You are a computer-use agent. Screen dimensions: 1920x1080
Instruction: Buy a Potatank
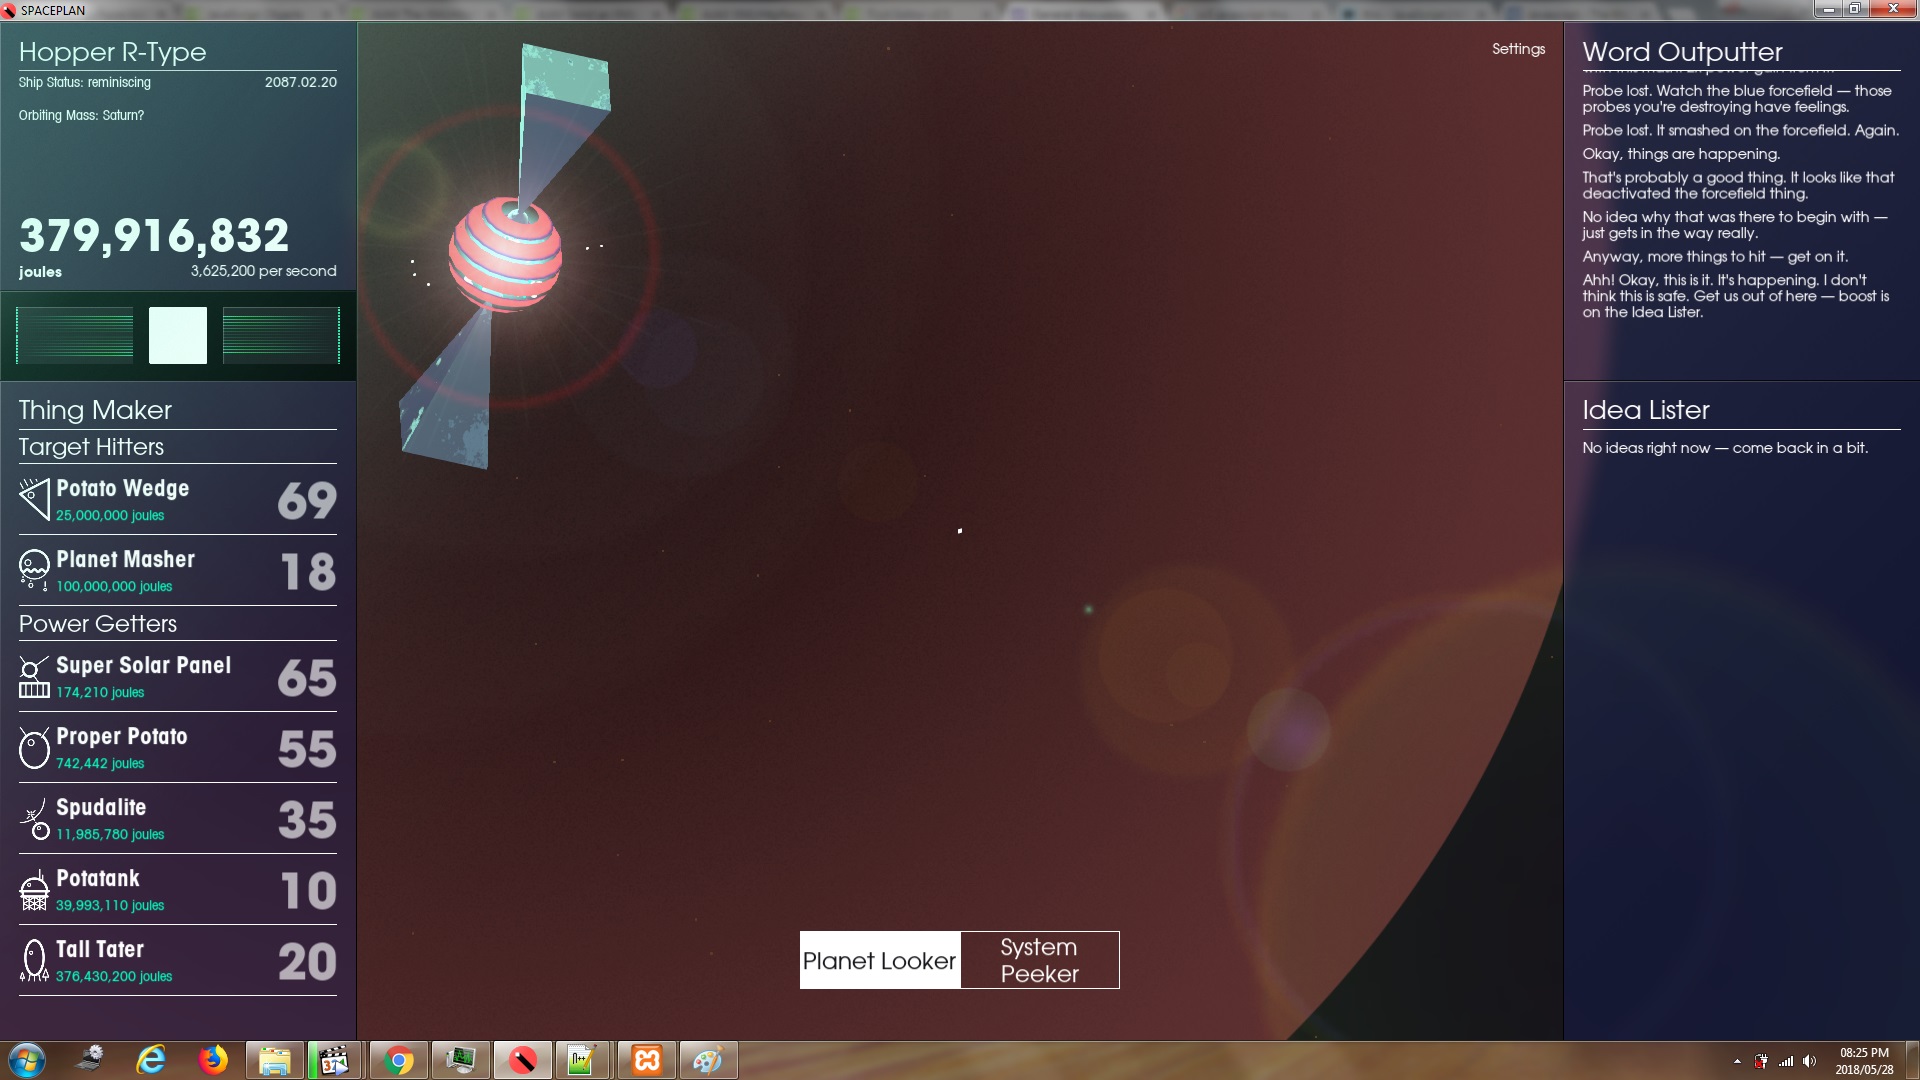point(177,890)
